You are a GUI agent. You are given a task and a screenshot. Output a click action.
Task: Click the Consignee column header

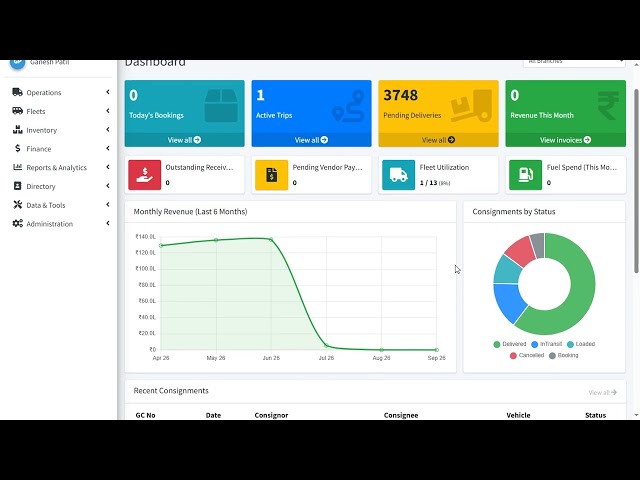pos(401,415)
